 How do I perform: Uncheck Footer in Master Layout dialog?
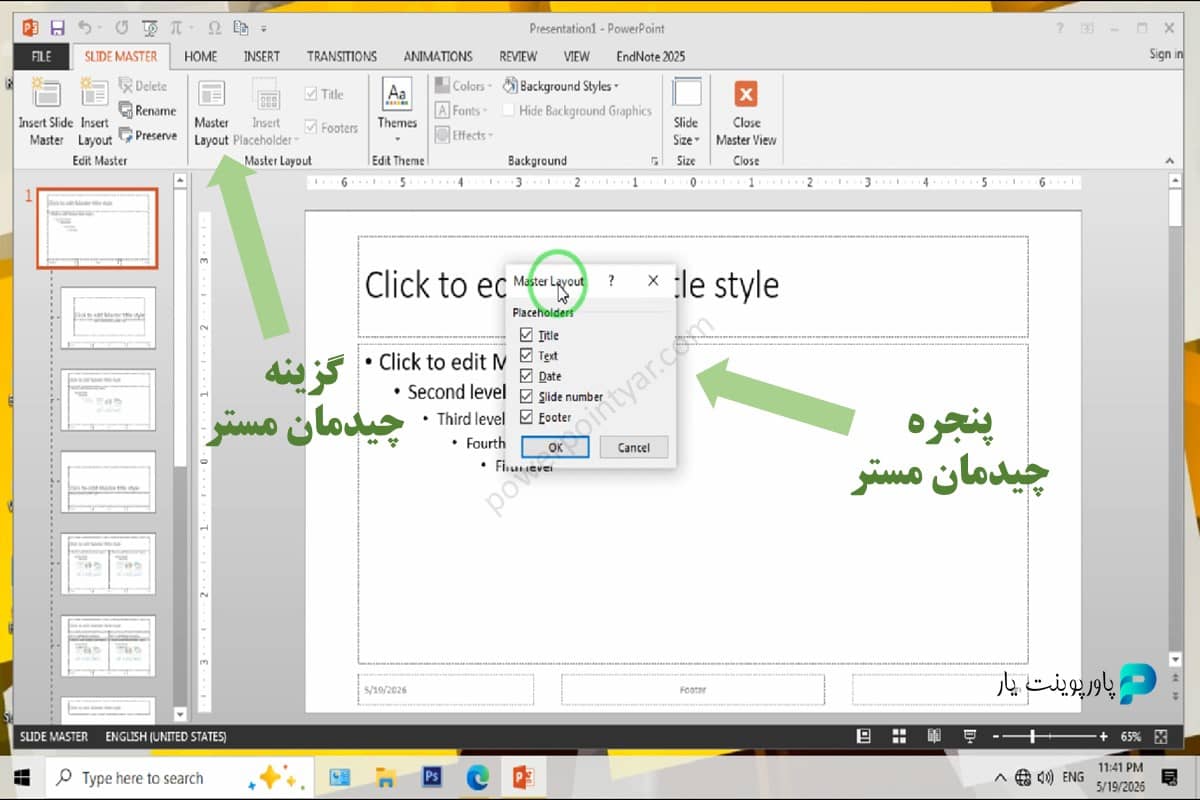coord(526,417)
